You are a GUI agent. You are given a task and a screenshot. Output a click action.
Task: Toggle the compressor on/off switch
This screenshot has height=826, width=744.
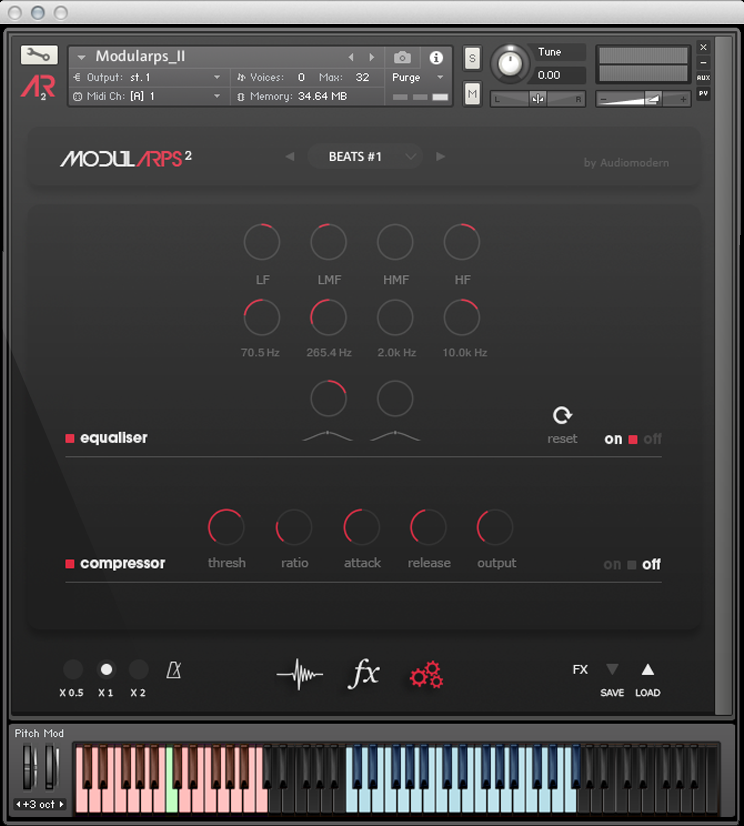632,565
